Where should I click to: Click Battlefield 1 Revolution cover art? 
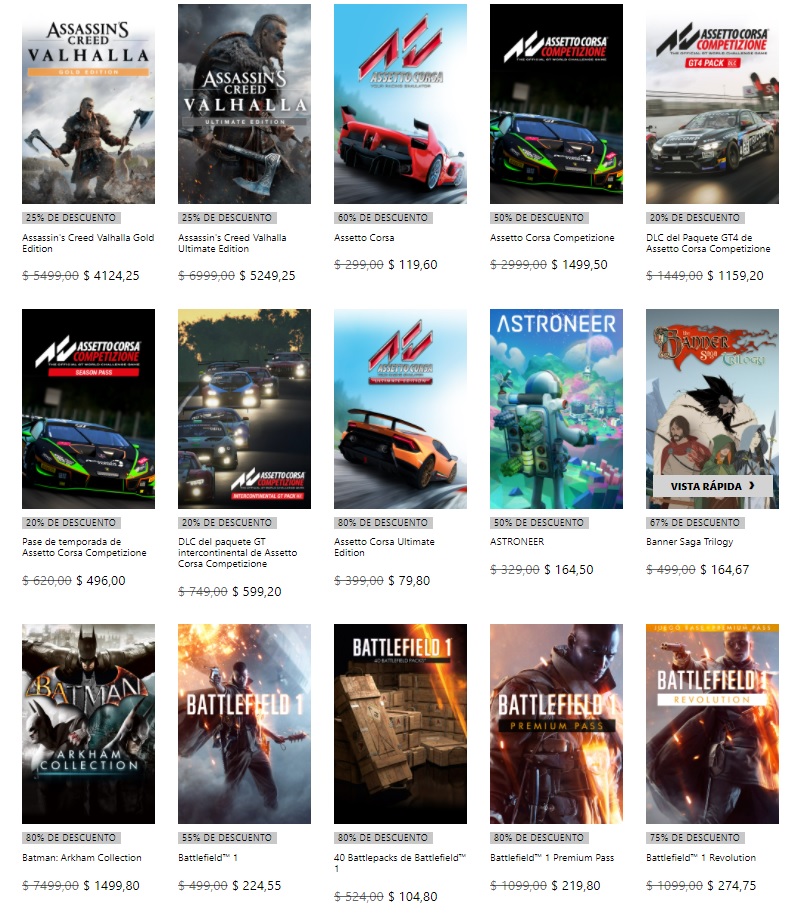712,724
